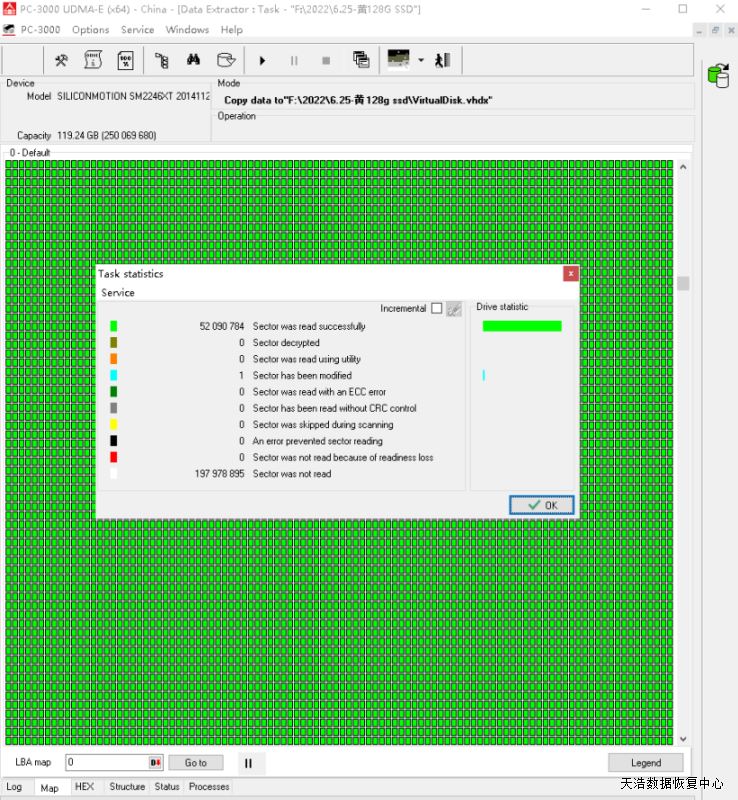Click the stacked windows icon in toolbar
The height and width of the screenshot is (800, 738).
(x=361, y=60)
